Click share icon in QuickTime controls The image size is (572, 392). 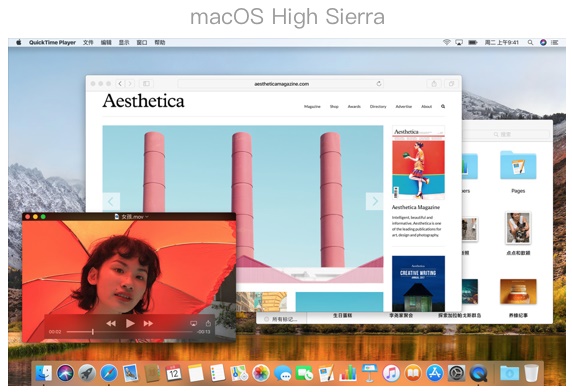click(208, 323)
